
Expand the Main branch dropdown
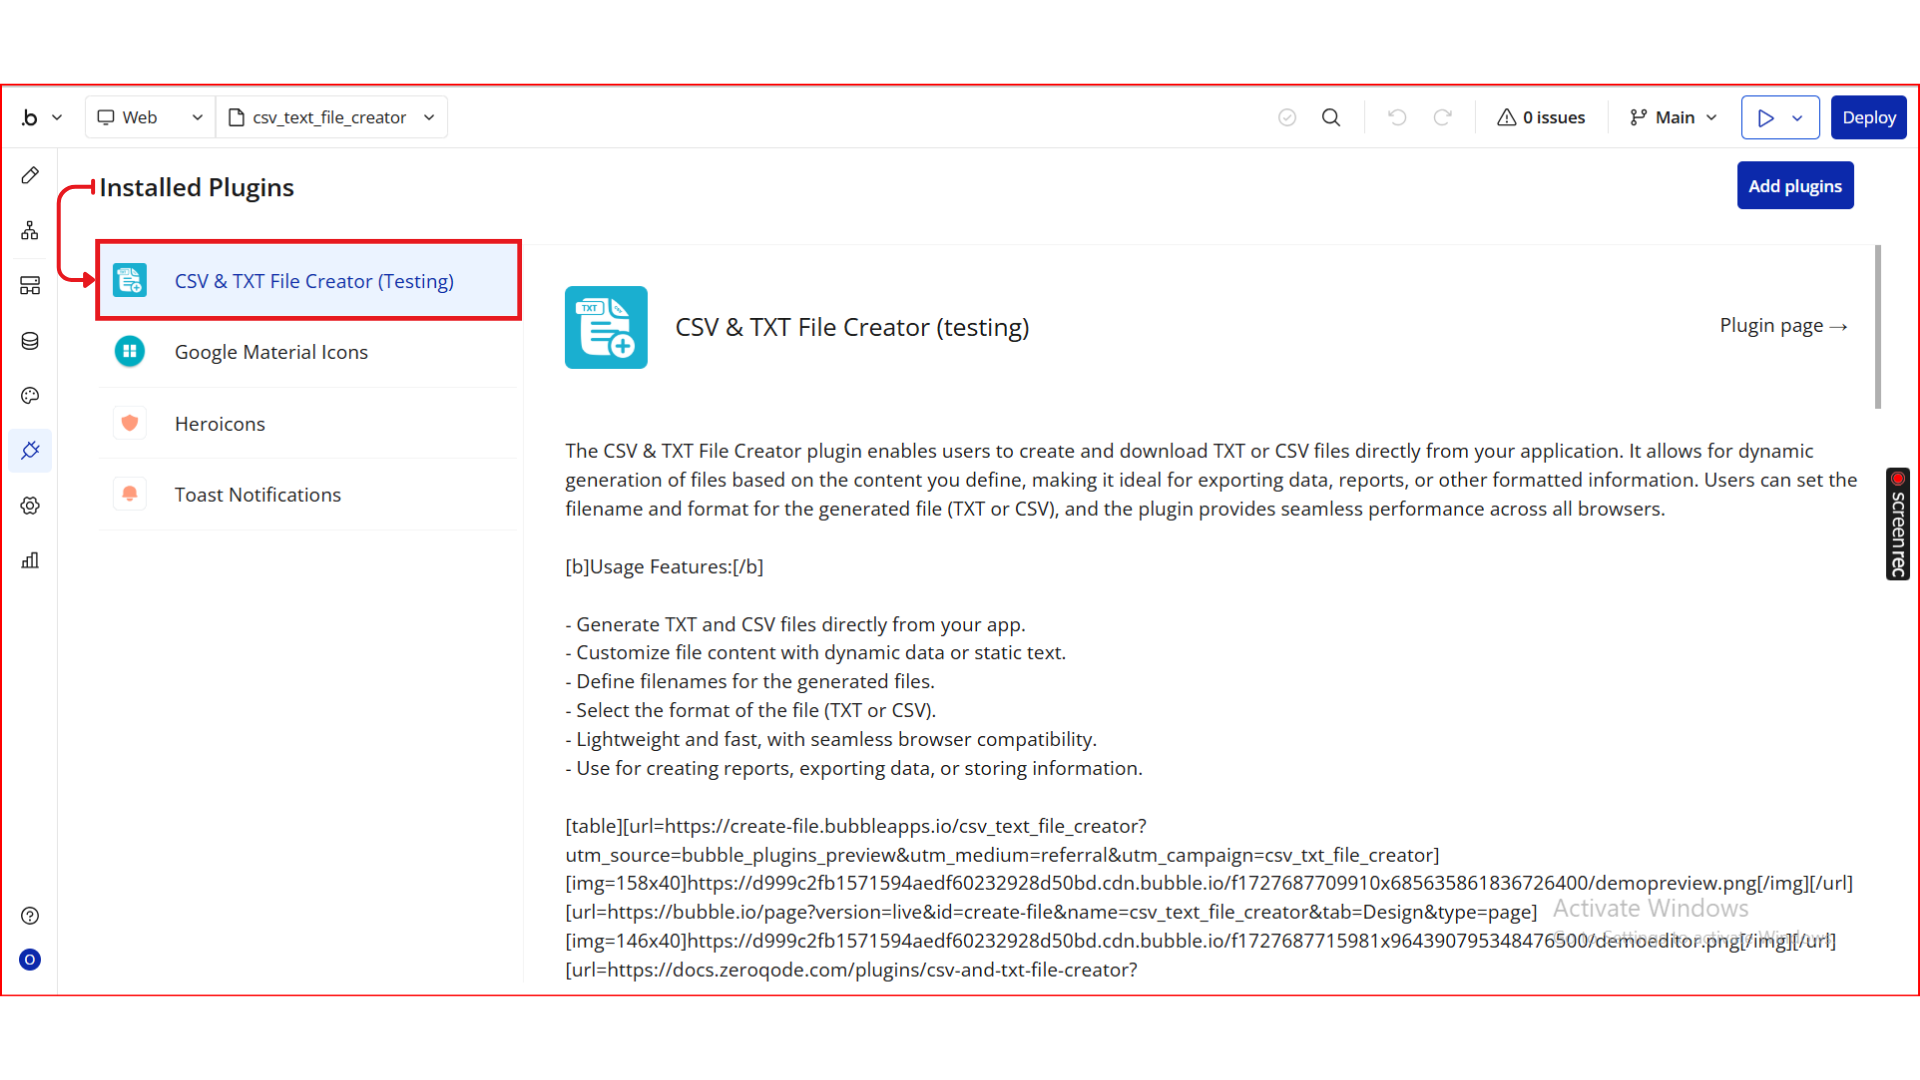pos(1673,118)
